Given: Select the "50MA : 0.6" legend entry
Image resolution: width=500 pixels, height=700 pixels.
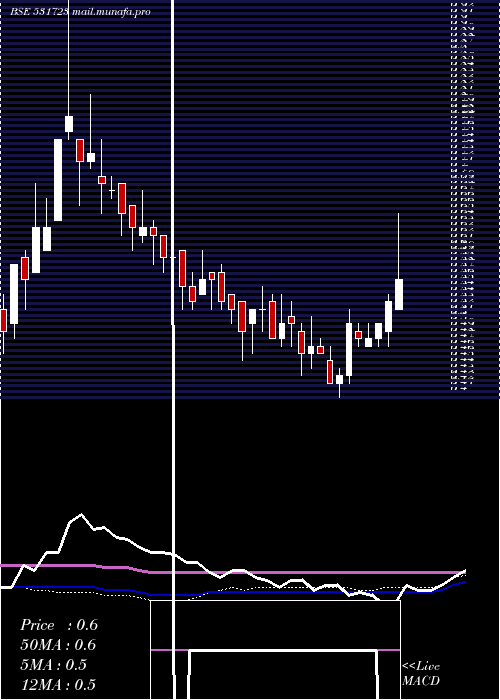Looking at the screenshot, I should [58, 645].
